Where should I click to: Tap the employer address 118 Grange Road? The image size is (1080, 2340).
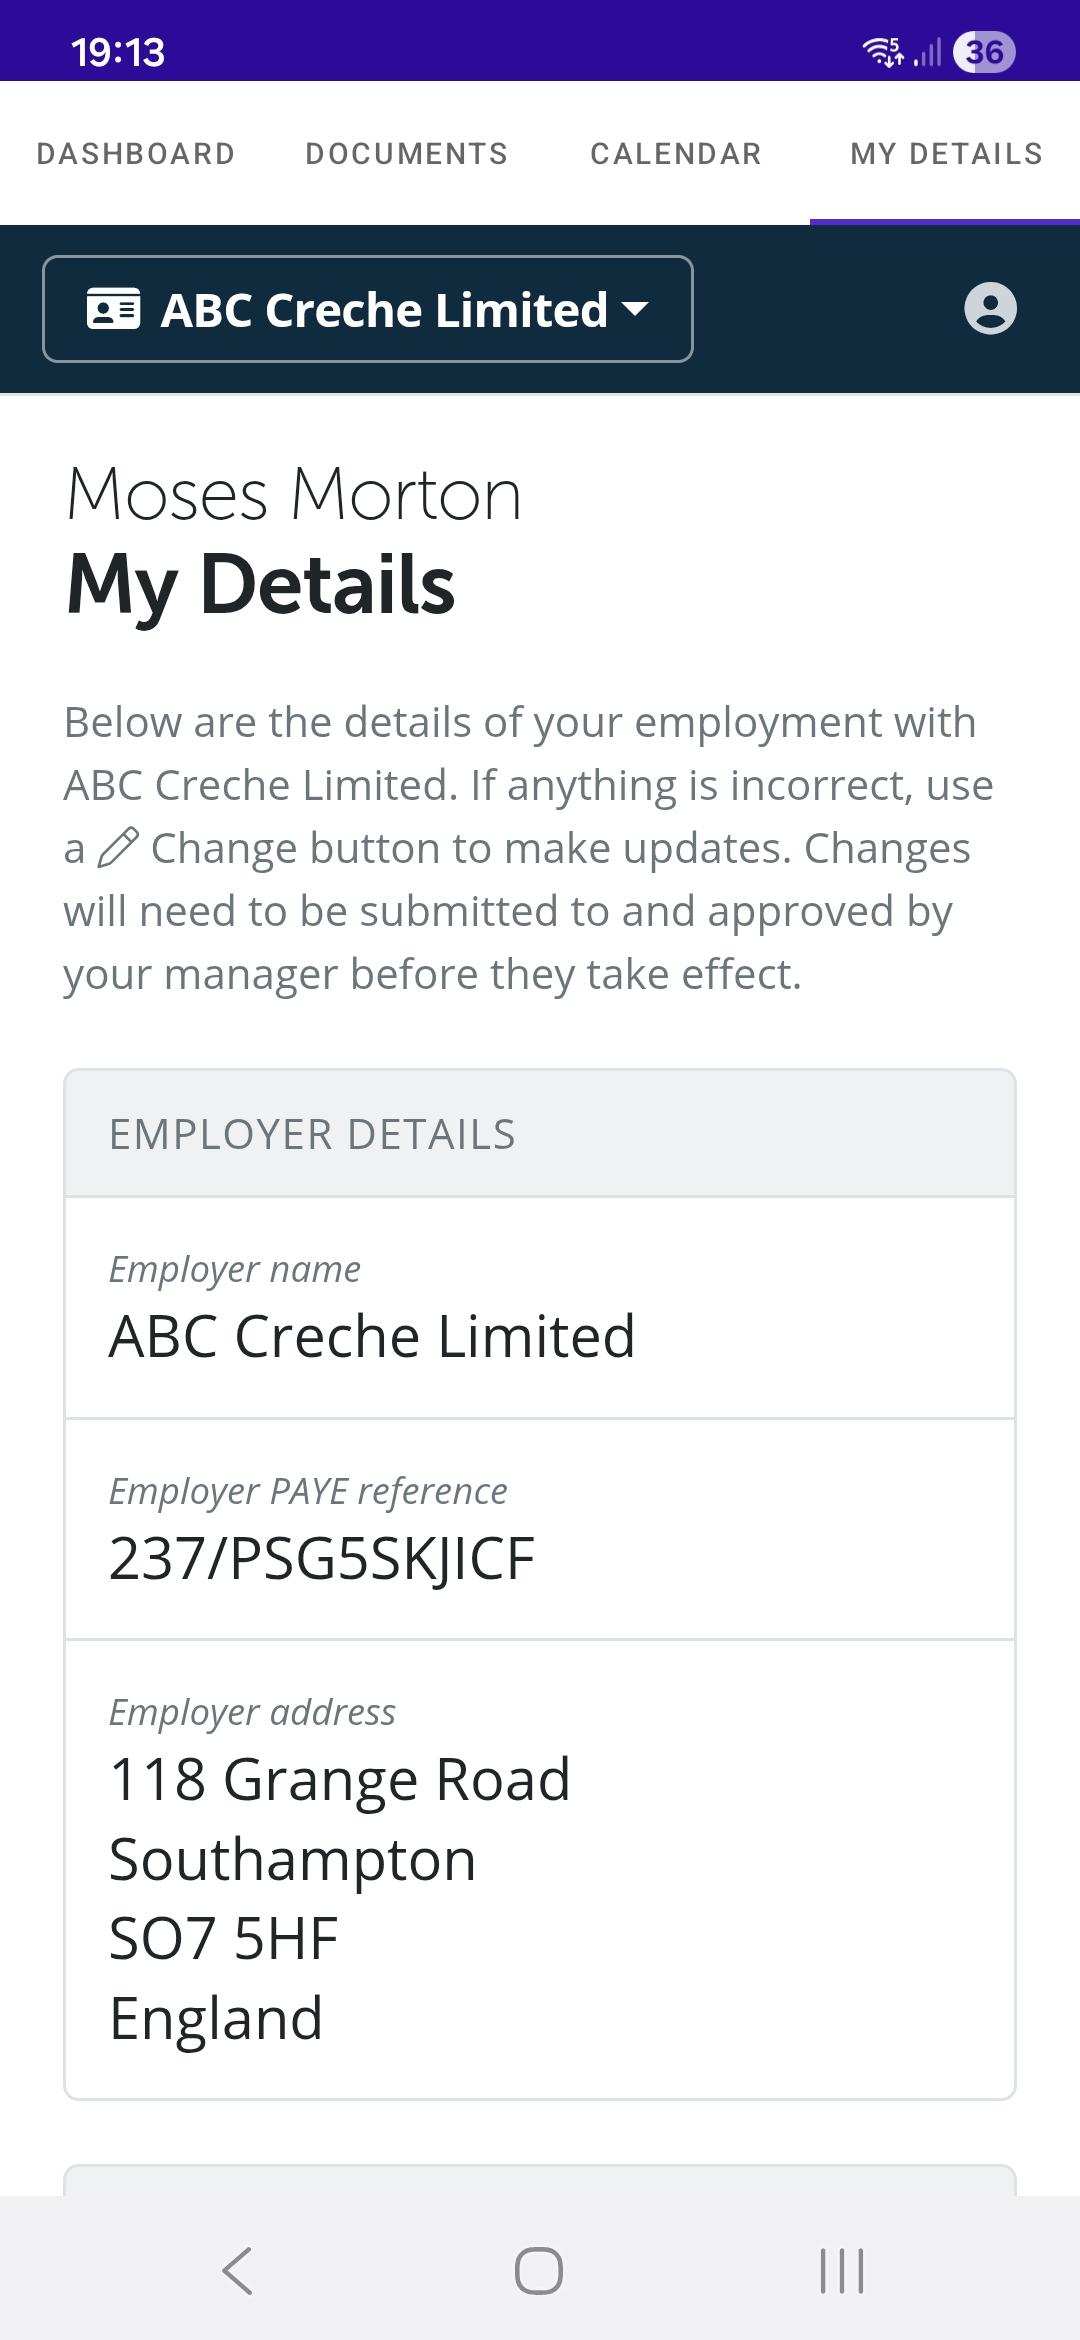tap(340, 1780)
